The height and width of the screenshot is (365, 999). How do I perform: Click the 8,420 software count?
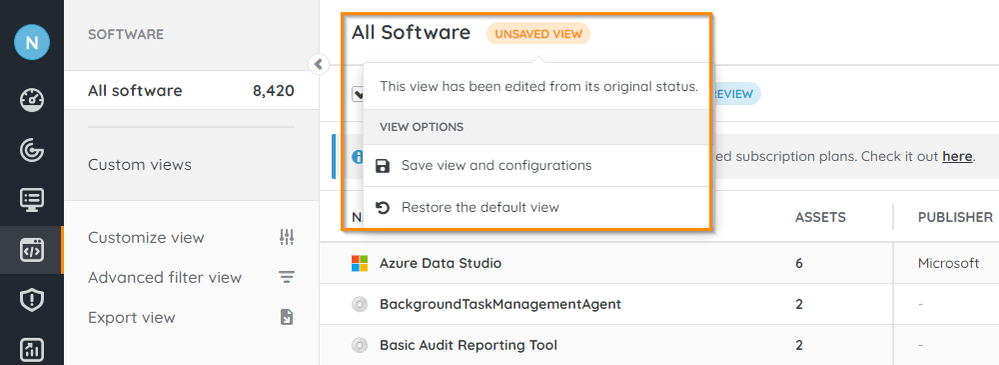[273, 91]
